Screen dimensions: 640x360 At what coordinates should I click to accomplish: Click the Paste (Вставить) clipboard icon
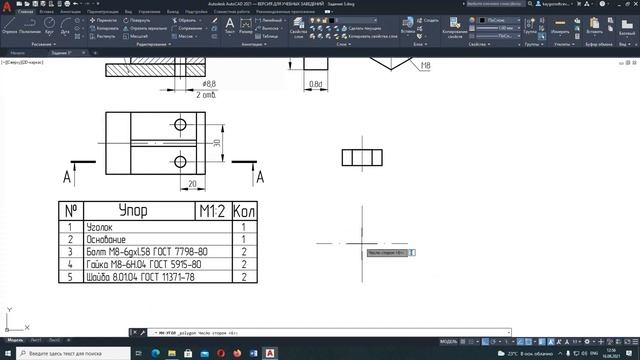point(594,26)
